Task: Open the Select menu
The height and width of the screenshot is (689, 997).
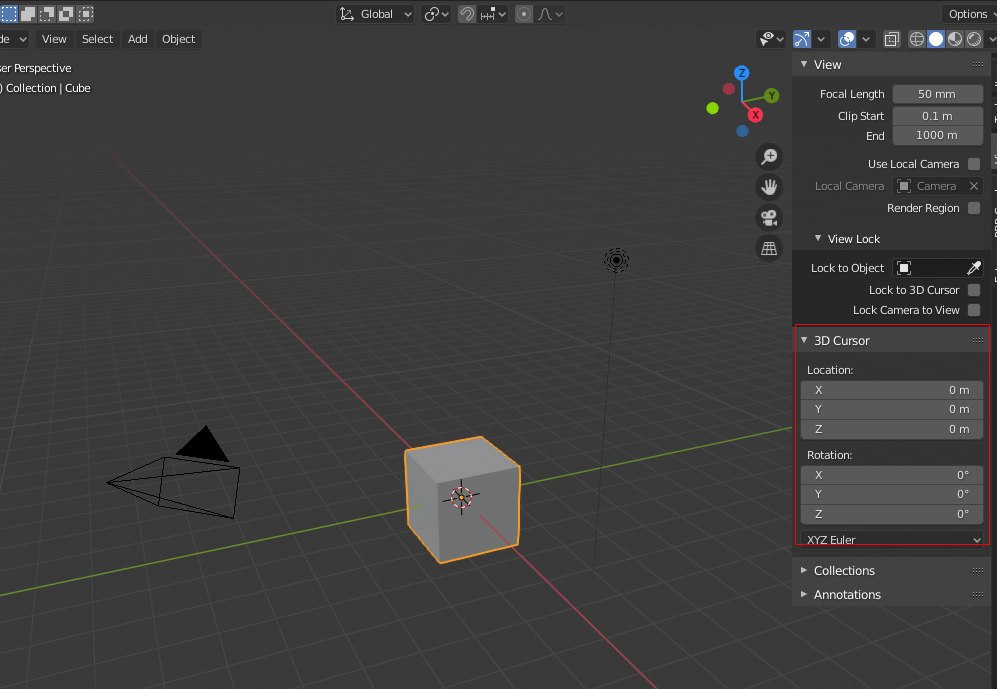Action: 97,39
